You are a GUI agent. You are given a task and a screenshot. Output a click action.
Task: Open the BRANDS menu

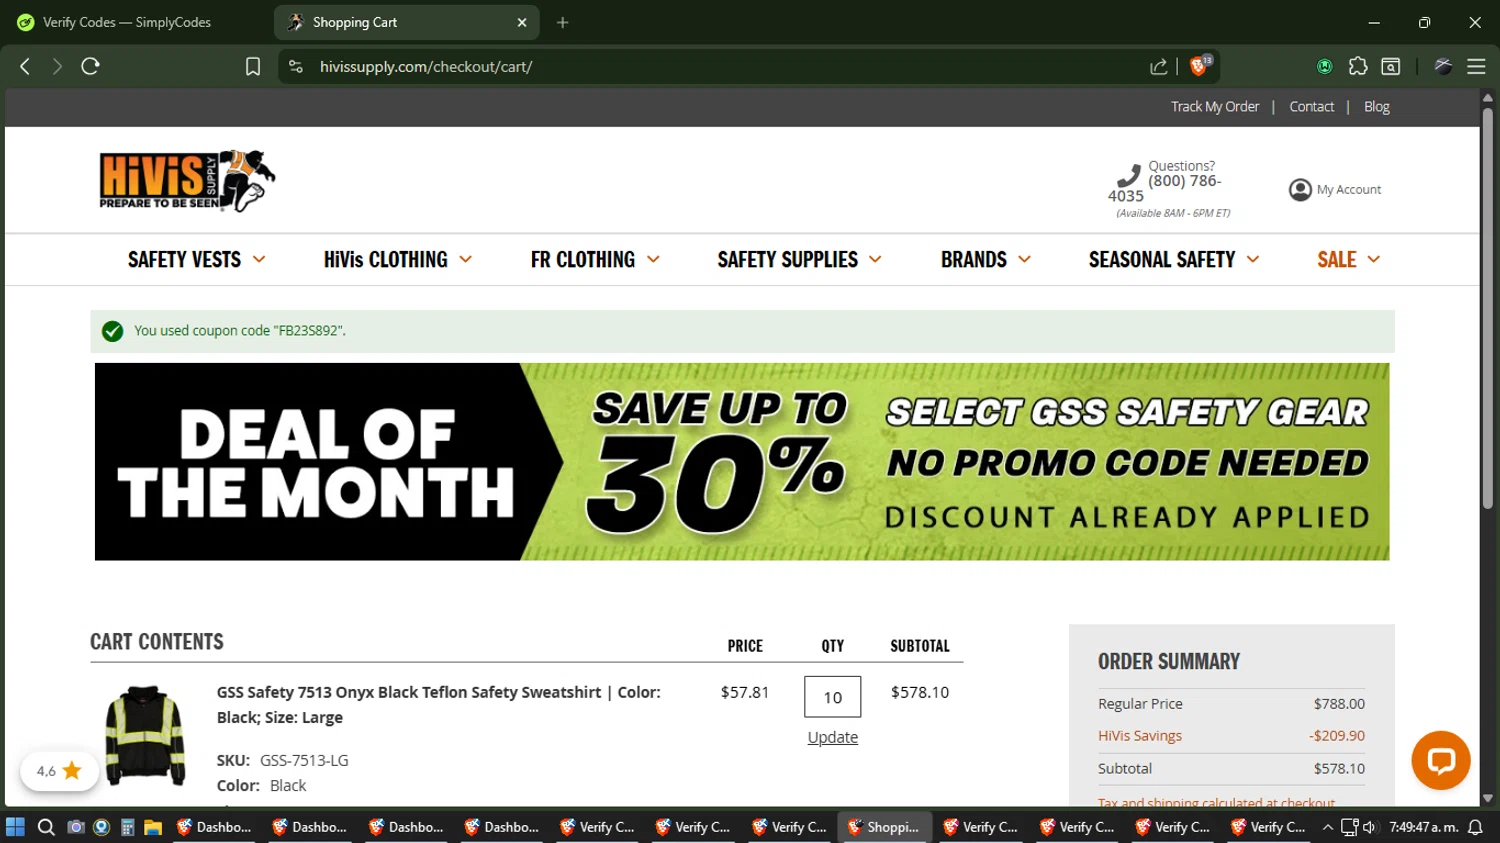(974, 260)
